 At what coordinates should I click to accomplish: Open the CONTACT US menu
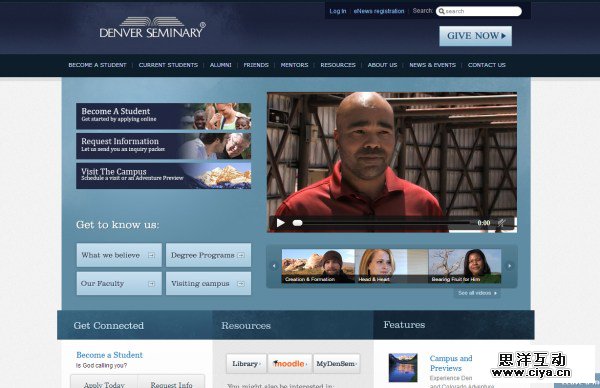click(x=487, y=65)
